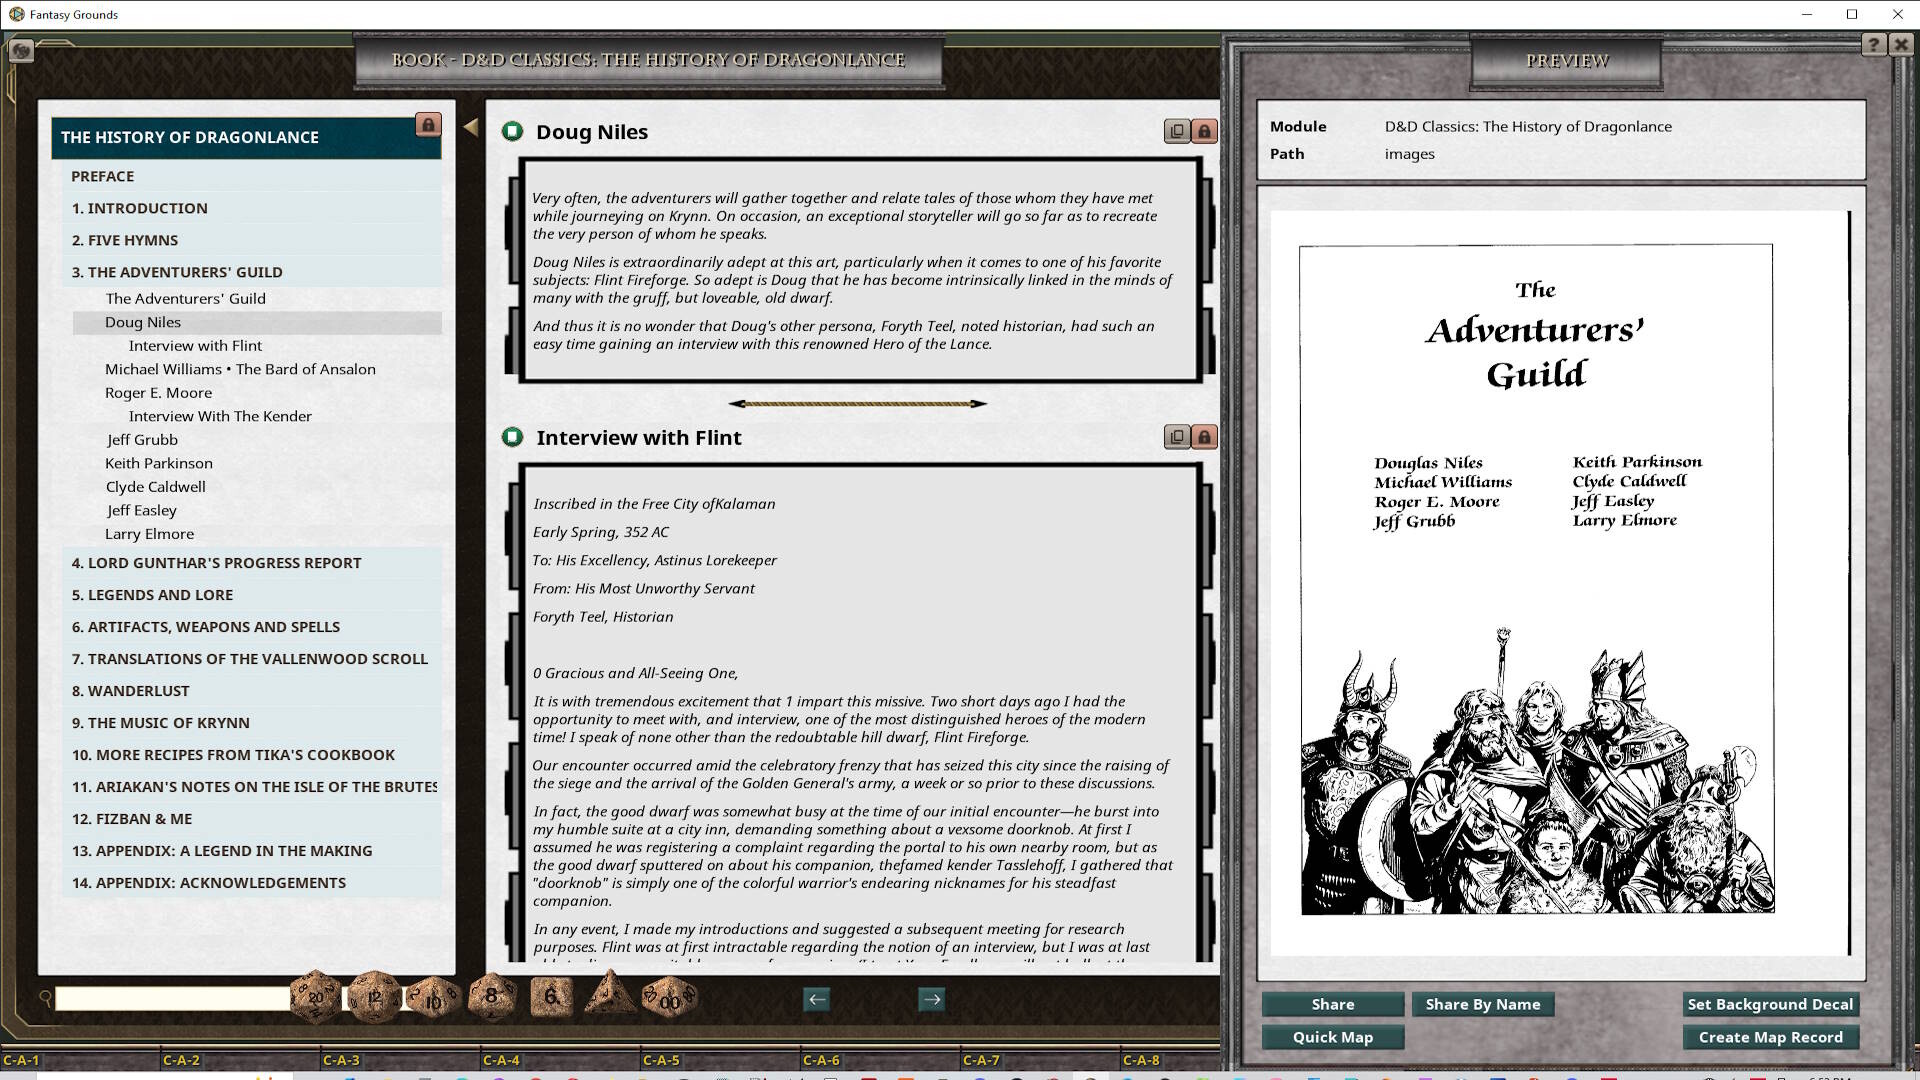This screenshot has width=1920, height=1080.
Task: Open chapter 12. Fizban & Me
Action: point(251,819)
